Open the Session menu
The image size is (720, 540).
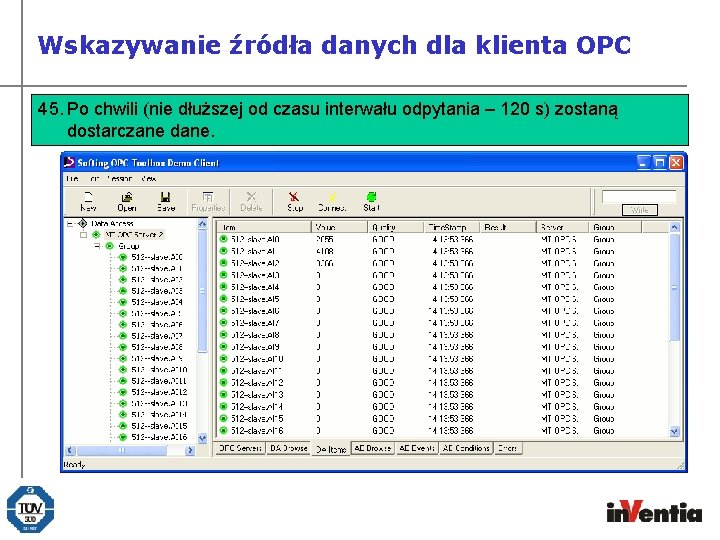119,179
